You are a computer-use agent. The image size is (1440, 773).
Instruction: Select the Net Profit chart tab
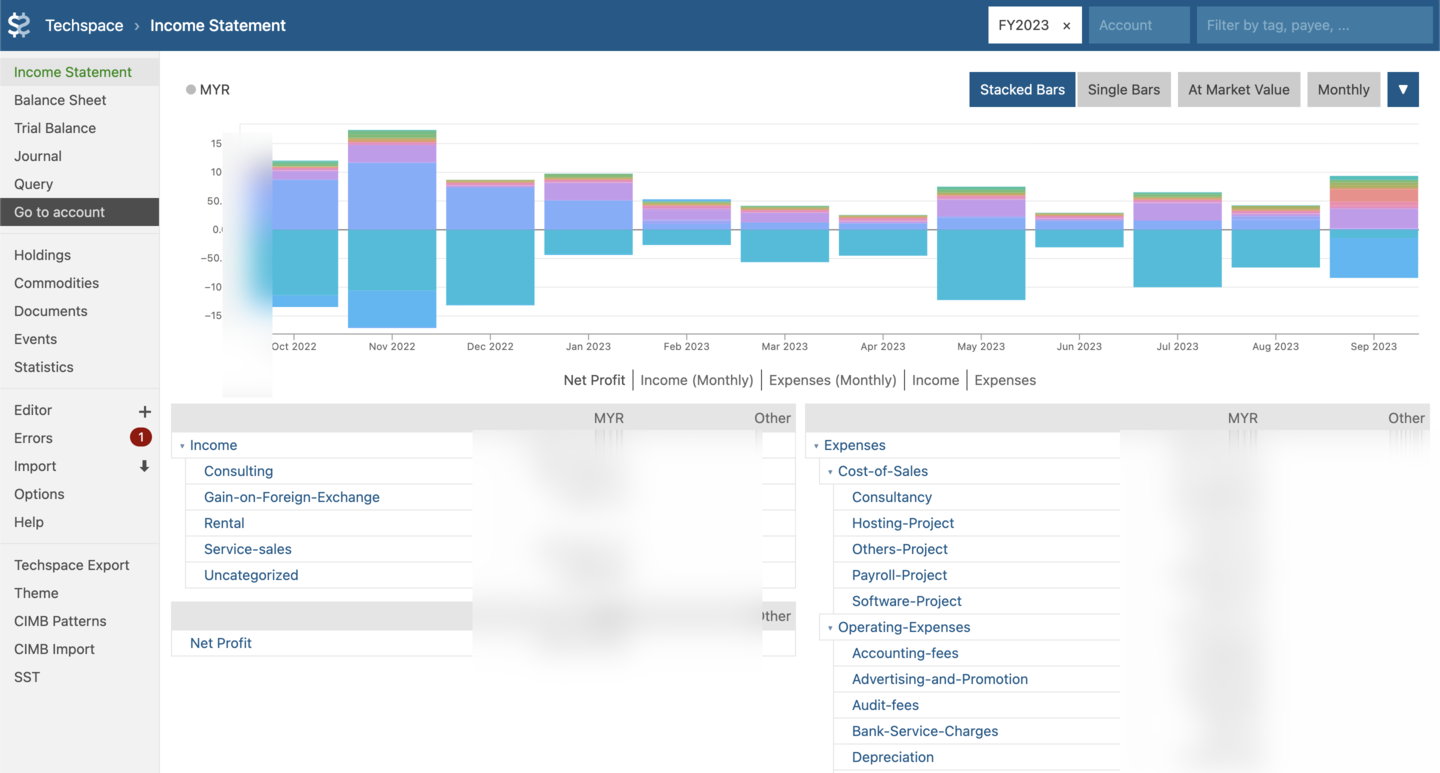[594, 380]
